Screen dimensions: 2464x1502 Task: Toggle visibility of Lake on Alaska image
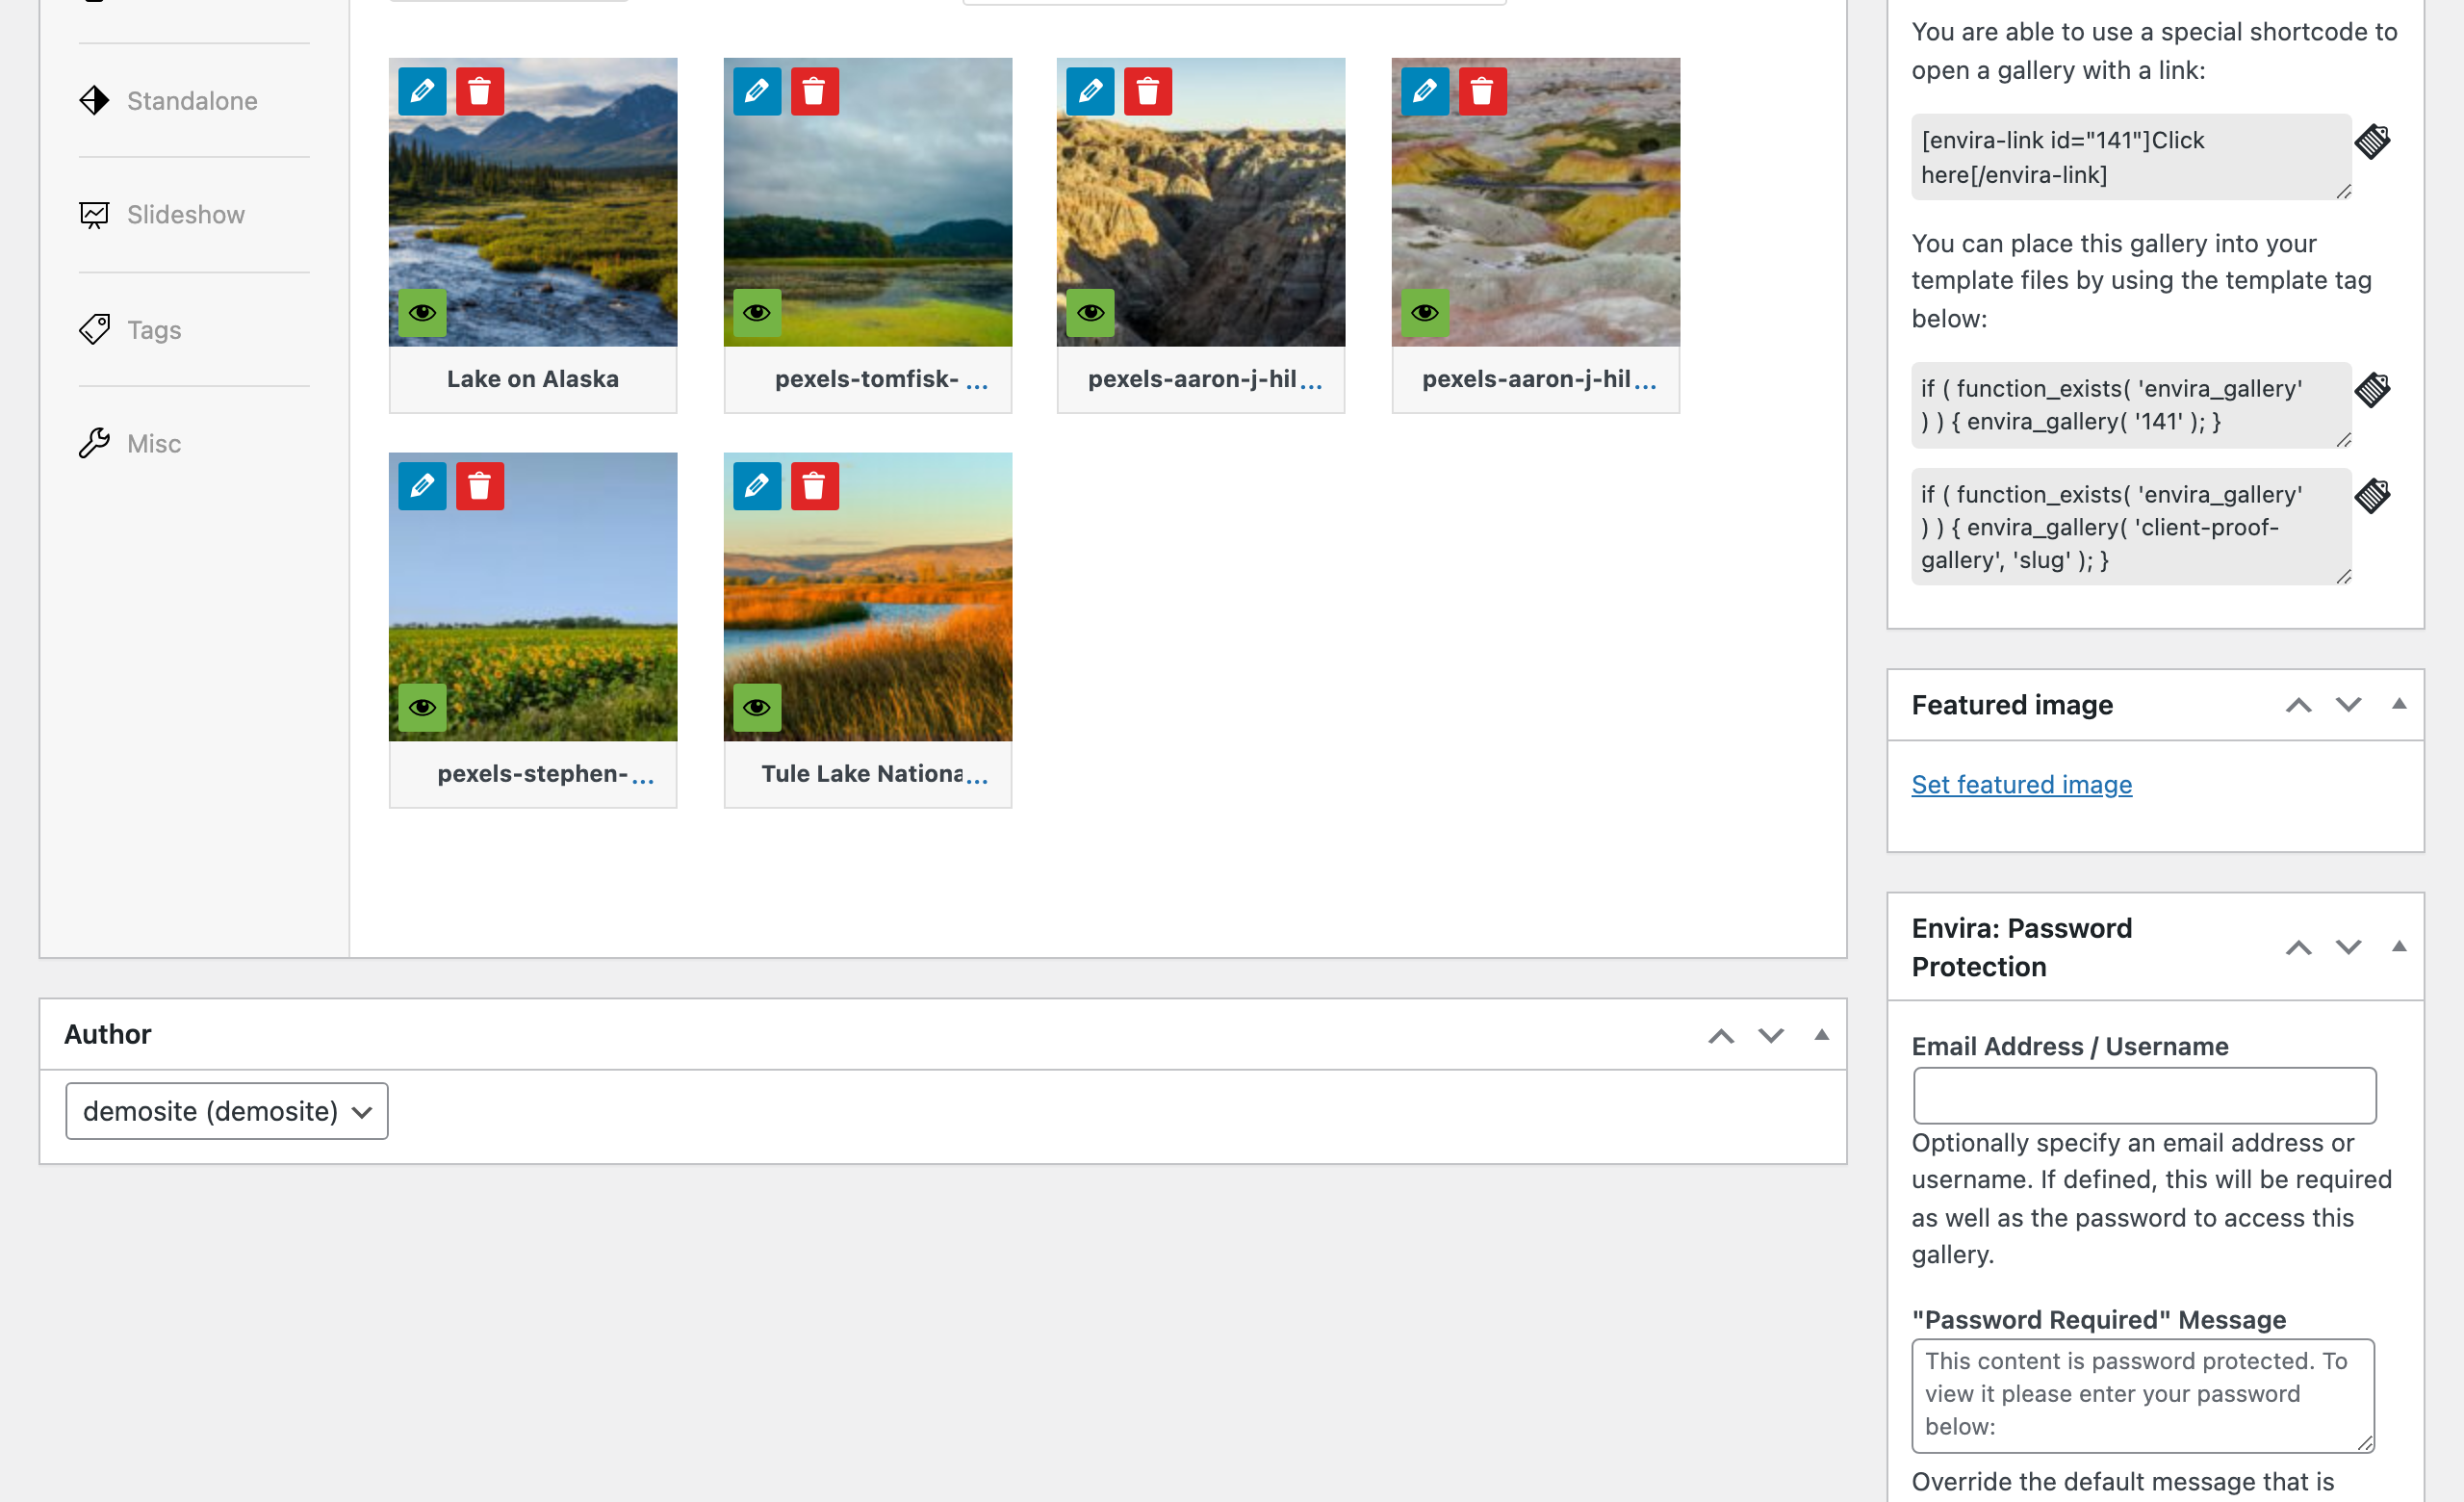point(422,313)
